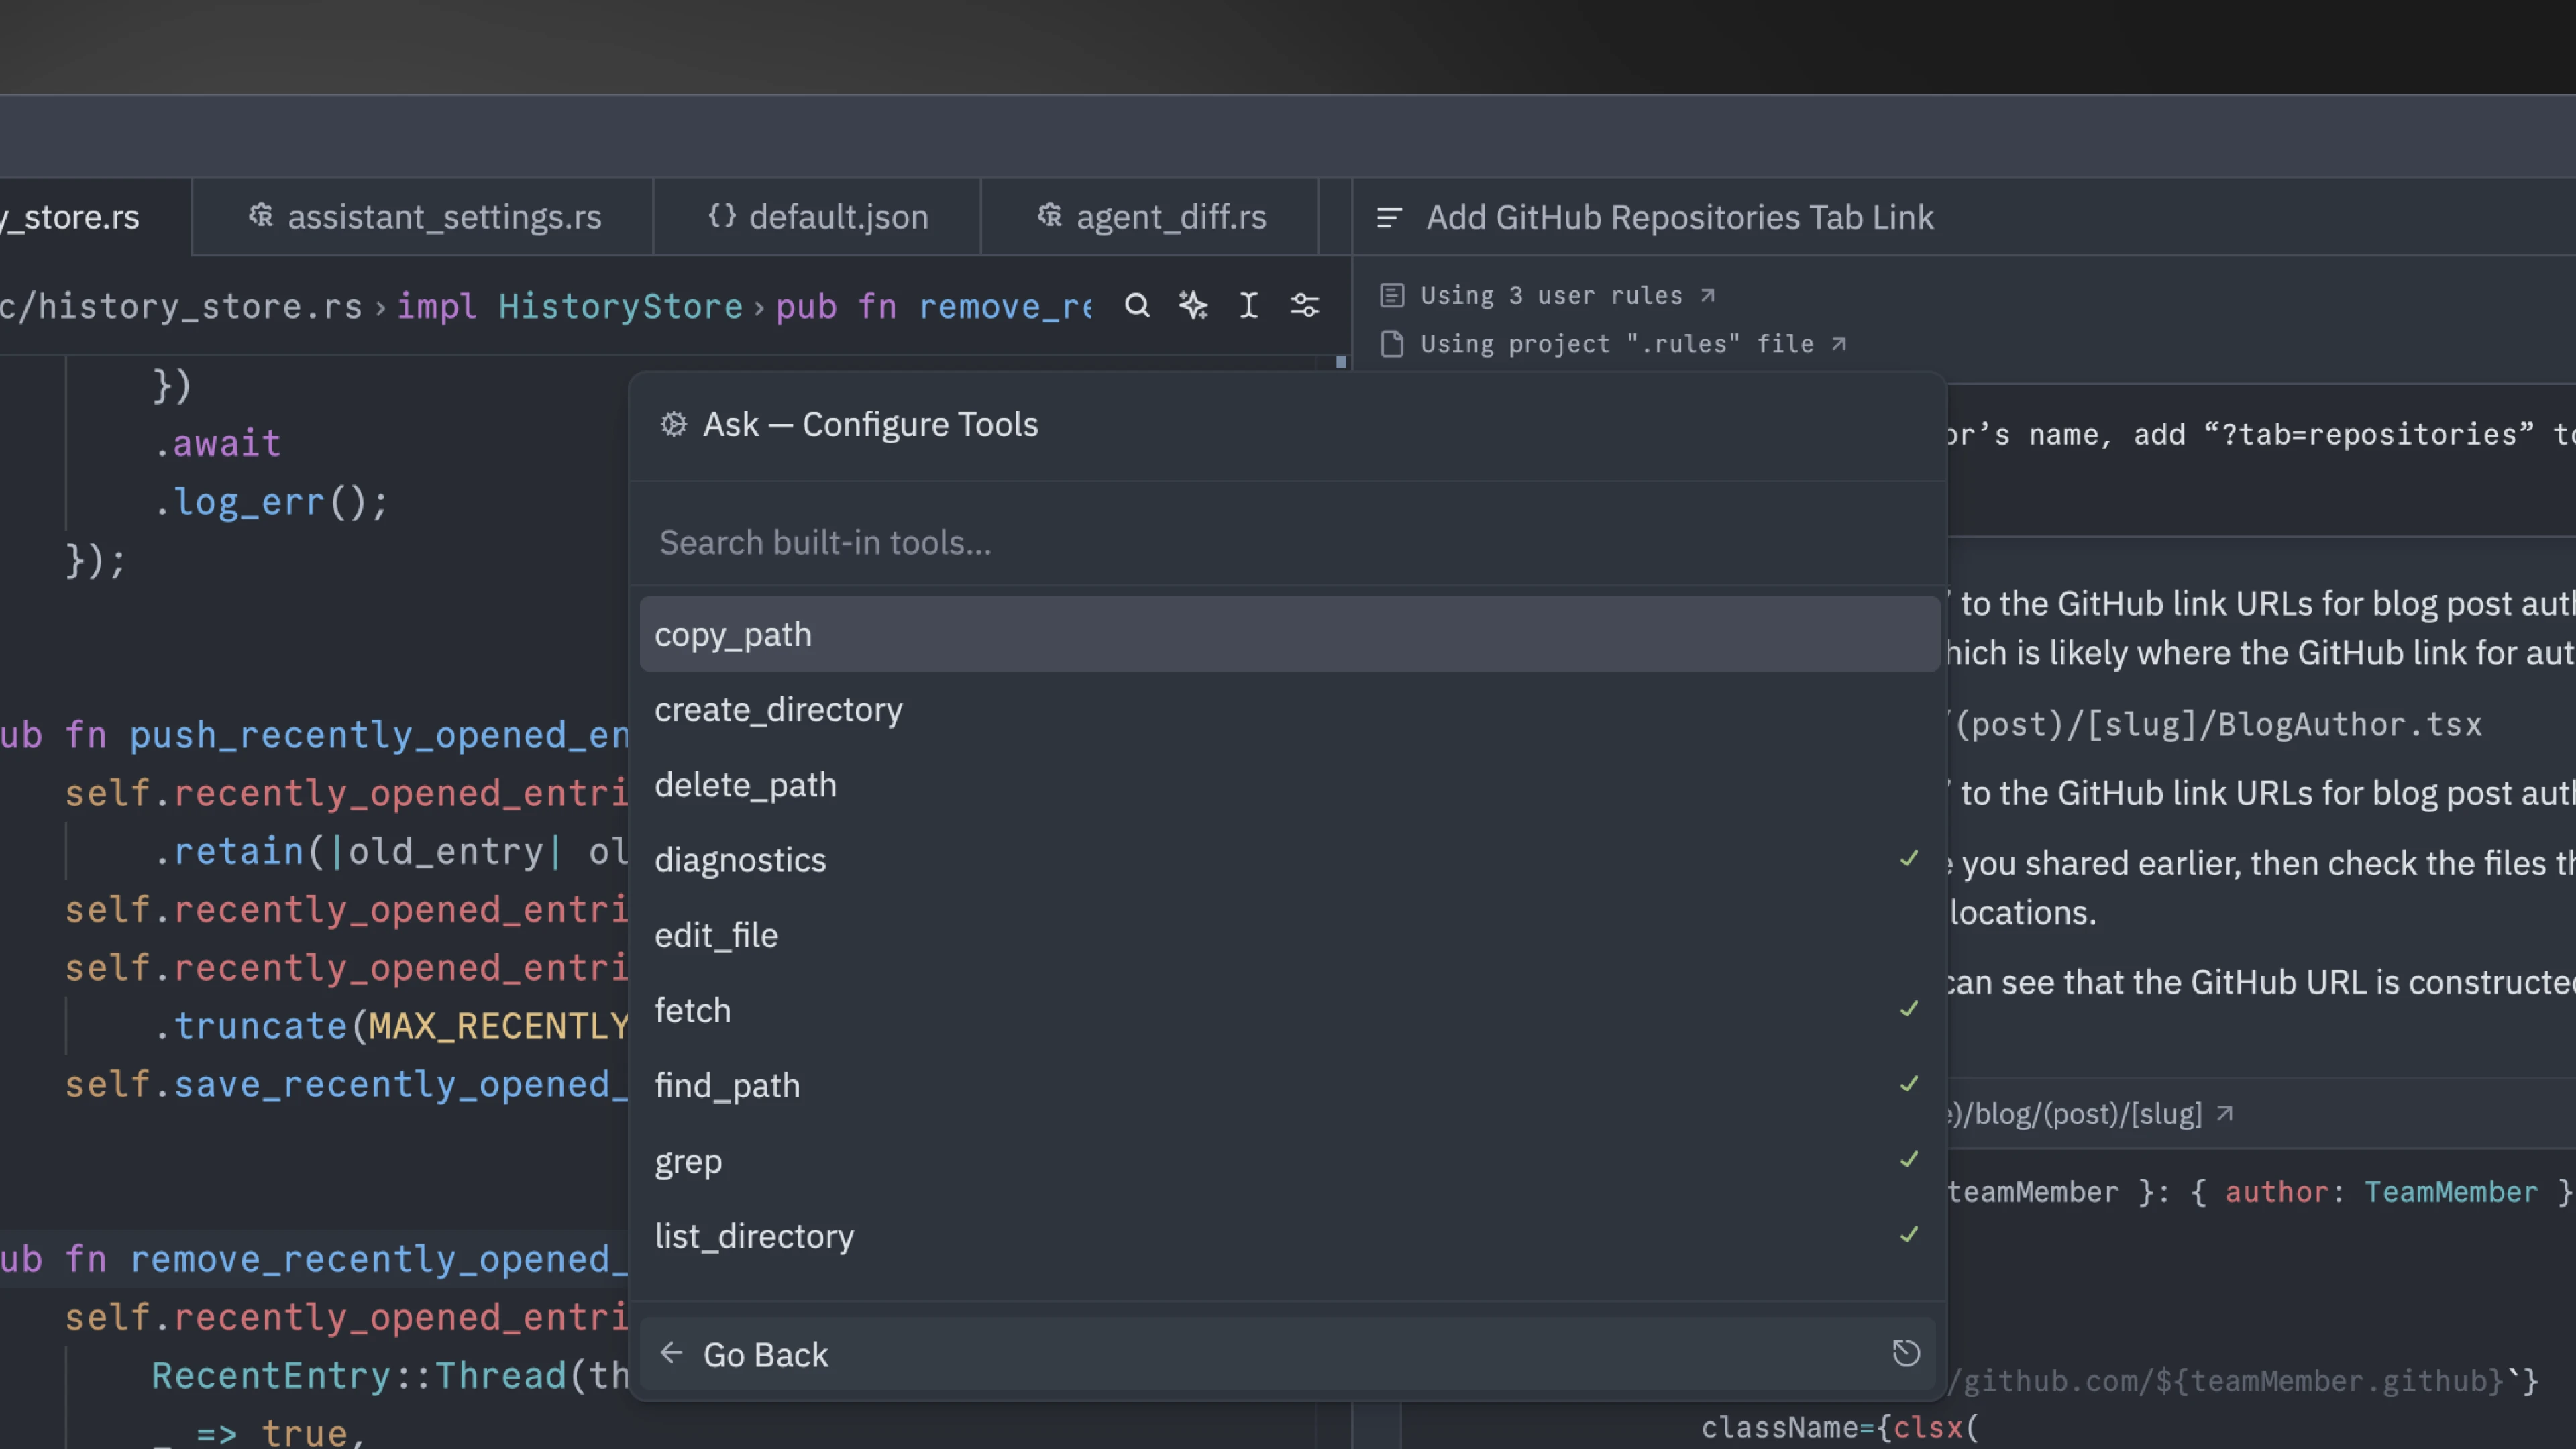Open HistoryStore breadcrumb outline
2576x1449 pixels.
[x=620, y=306]
